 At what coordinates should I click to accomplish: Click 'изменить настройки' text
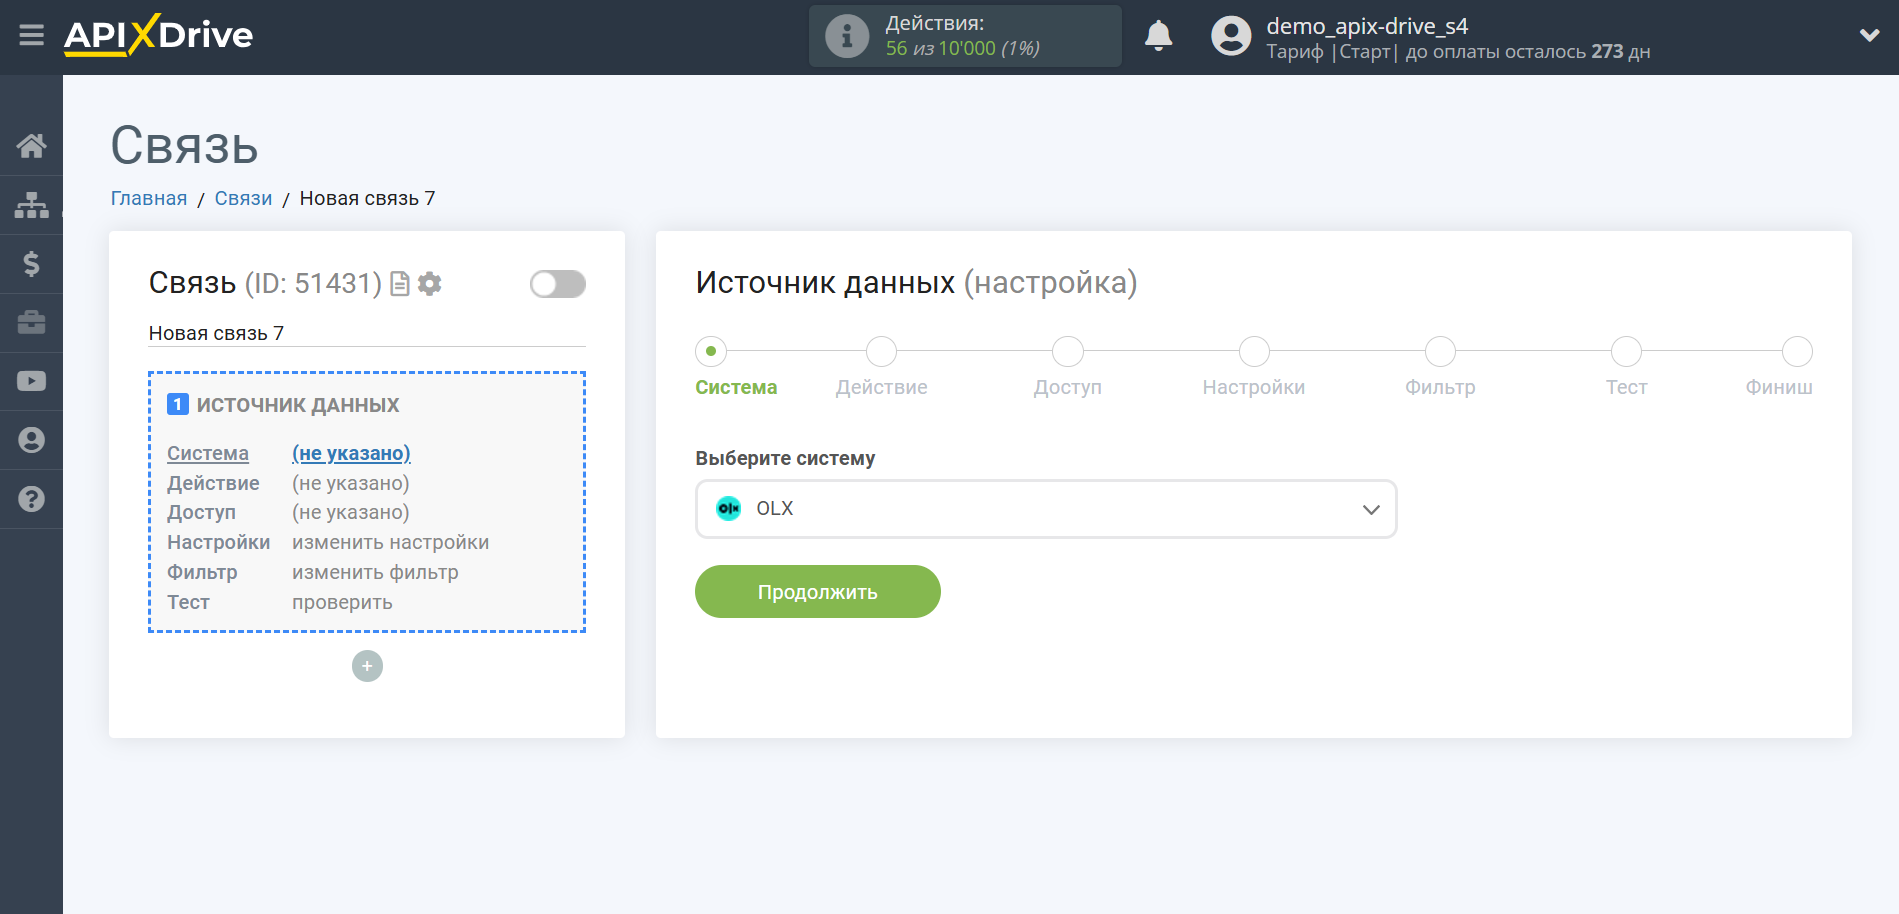click(390, 542)
